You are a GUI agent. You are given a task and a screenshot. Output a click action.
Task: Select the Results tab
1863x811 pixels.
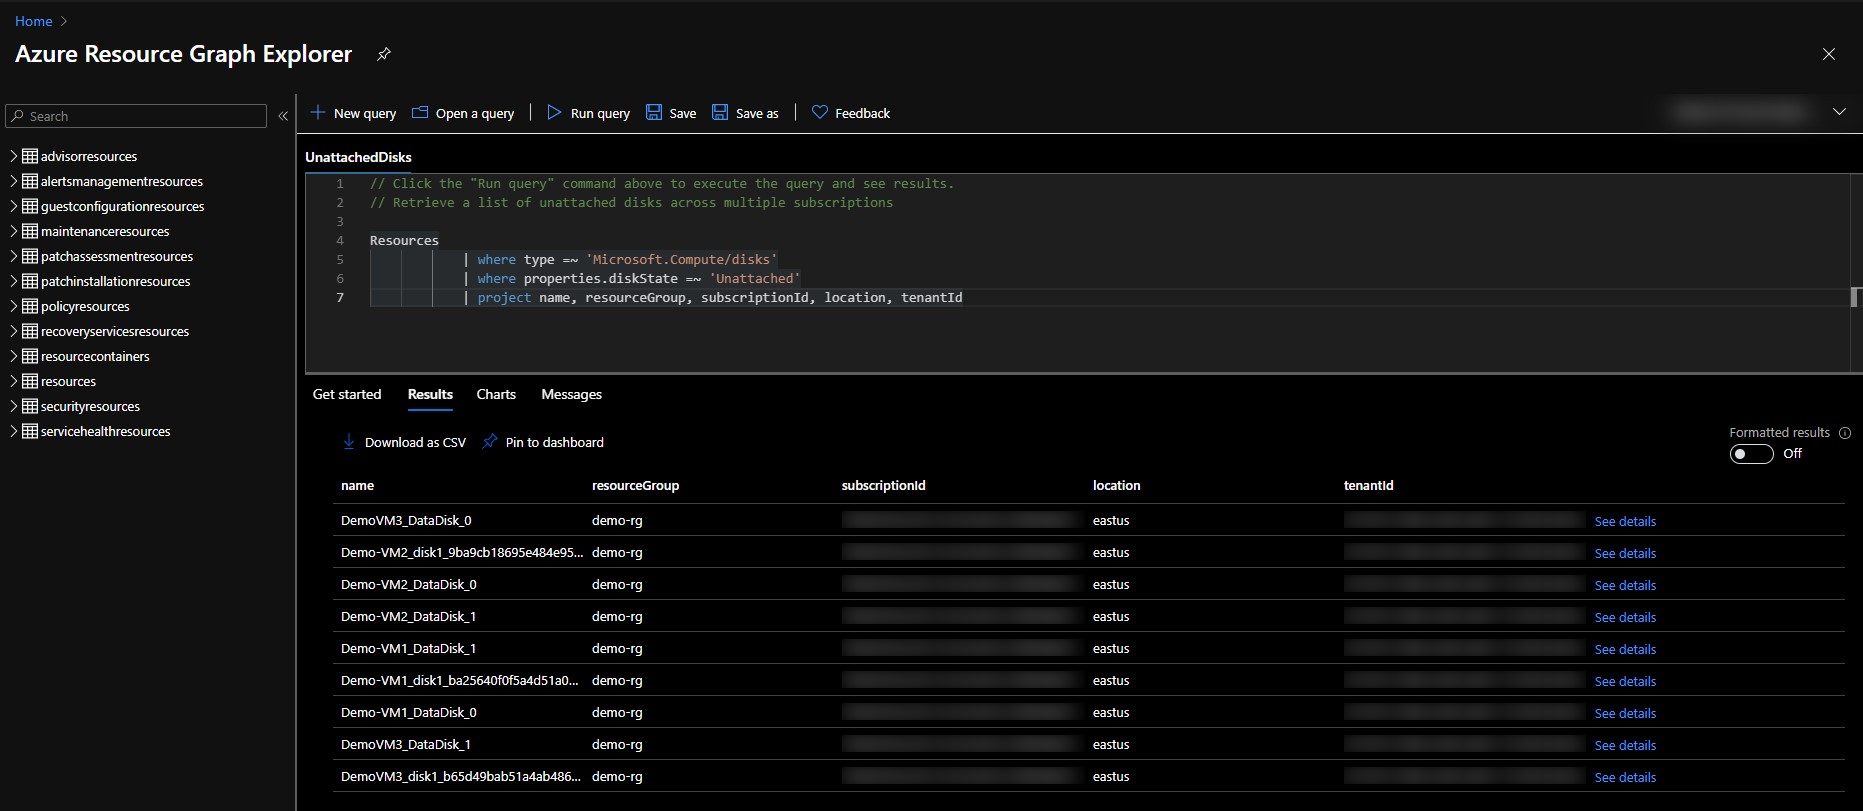[x=430, y=394]
